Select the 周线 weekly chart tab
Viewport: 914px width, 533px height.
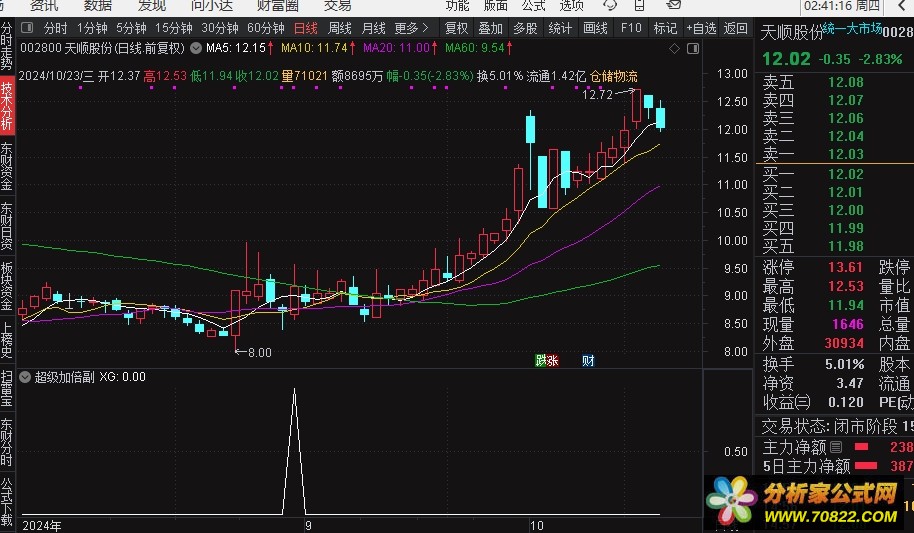[340, 28]
